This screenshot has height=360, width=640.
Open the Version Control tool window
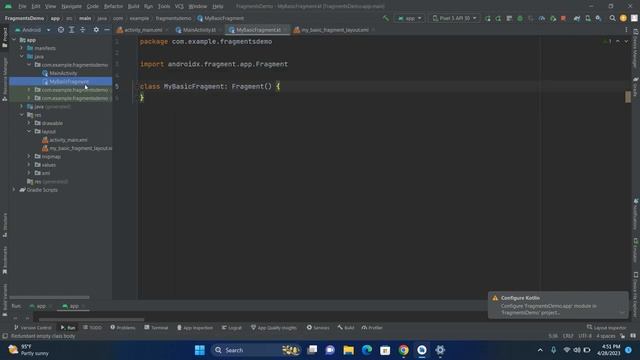click(33, 327)
